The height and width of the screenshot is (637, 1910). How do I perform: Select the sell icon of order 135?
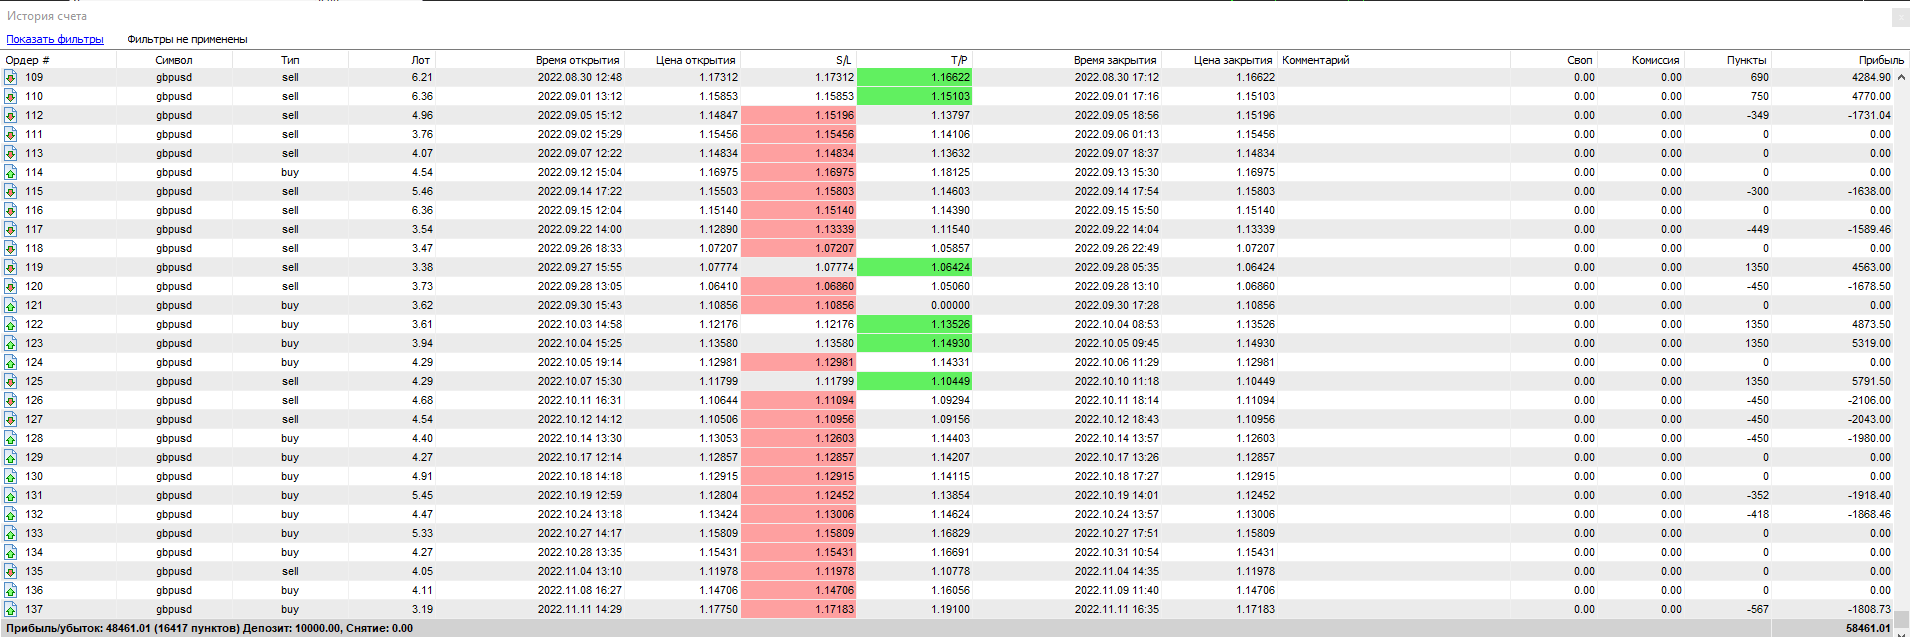pos(10,571)
